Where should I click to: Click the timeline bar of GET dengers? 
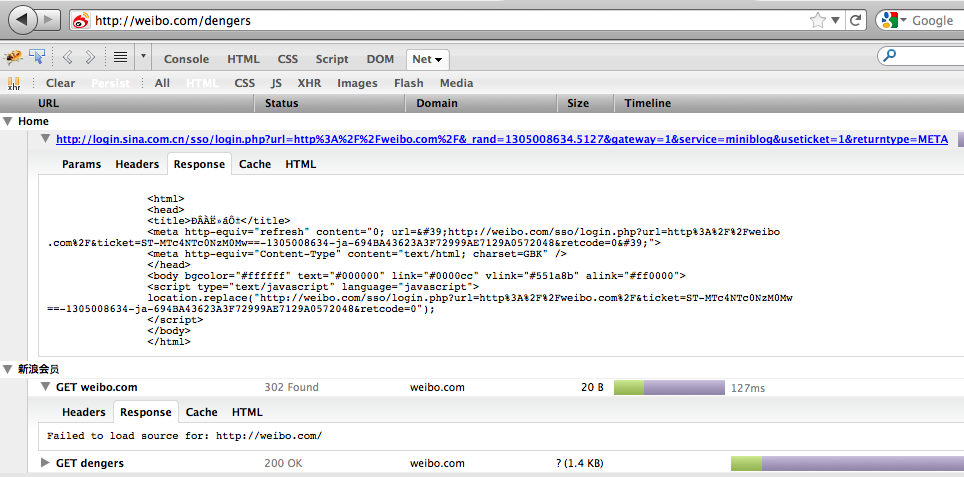(847, 463)
